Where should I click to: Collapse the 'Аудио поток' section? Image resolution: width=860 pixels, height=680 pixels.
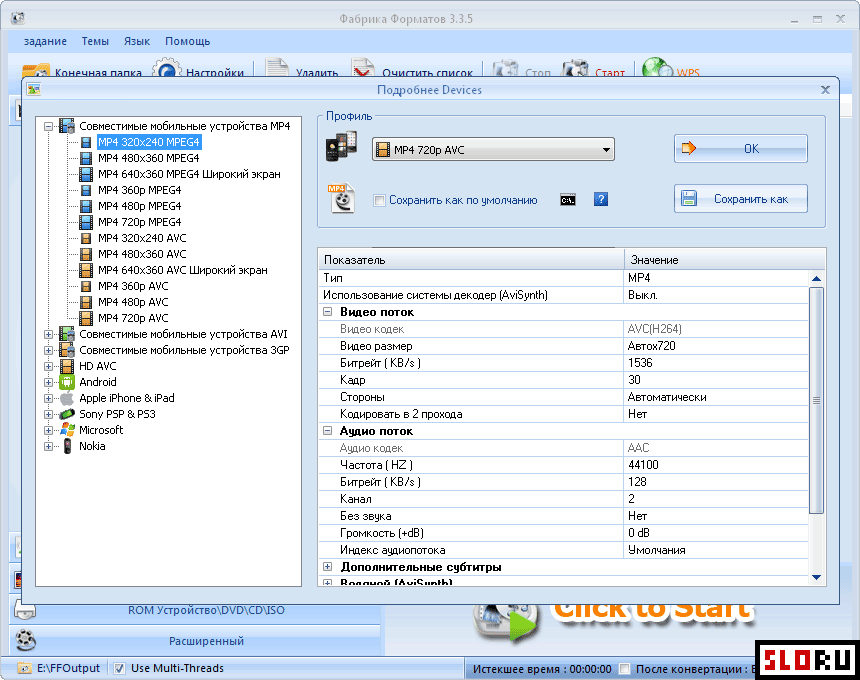point(327,431)
